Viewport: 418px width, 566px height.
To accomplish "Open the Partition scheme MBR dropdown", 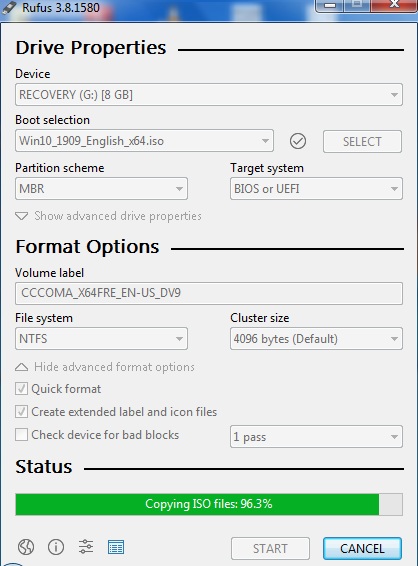I will [x=101, y=188].
